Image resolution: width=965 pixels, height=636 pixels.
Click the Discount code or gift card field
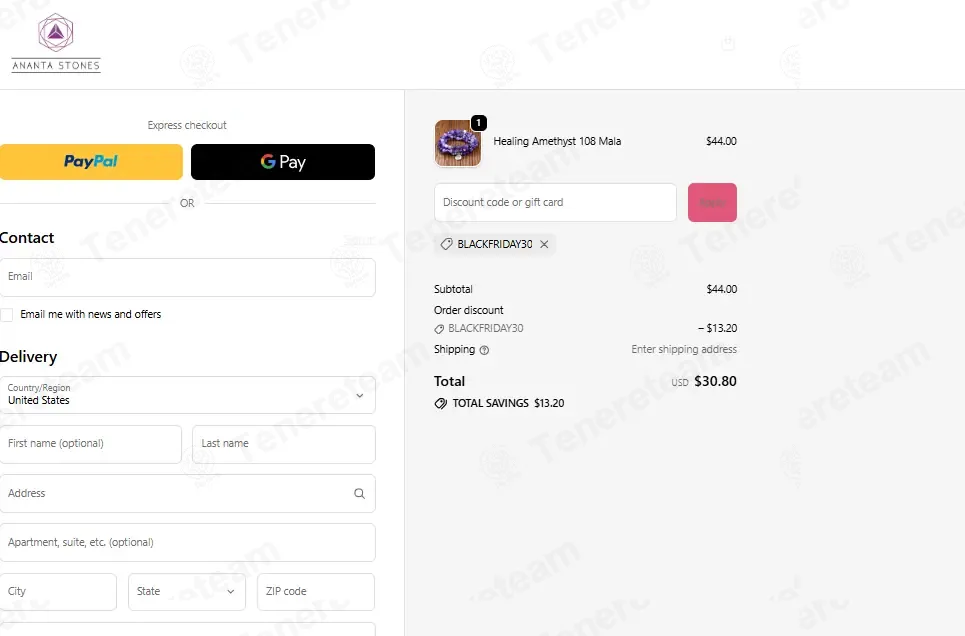click(555, 203)
